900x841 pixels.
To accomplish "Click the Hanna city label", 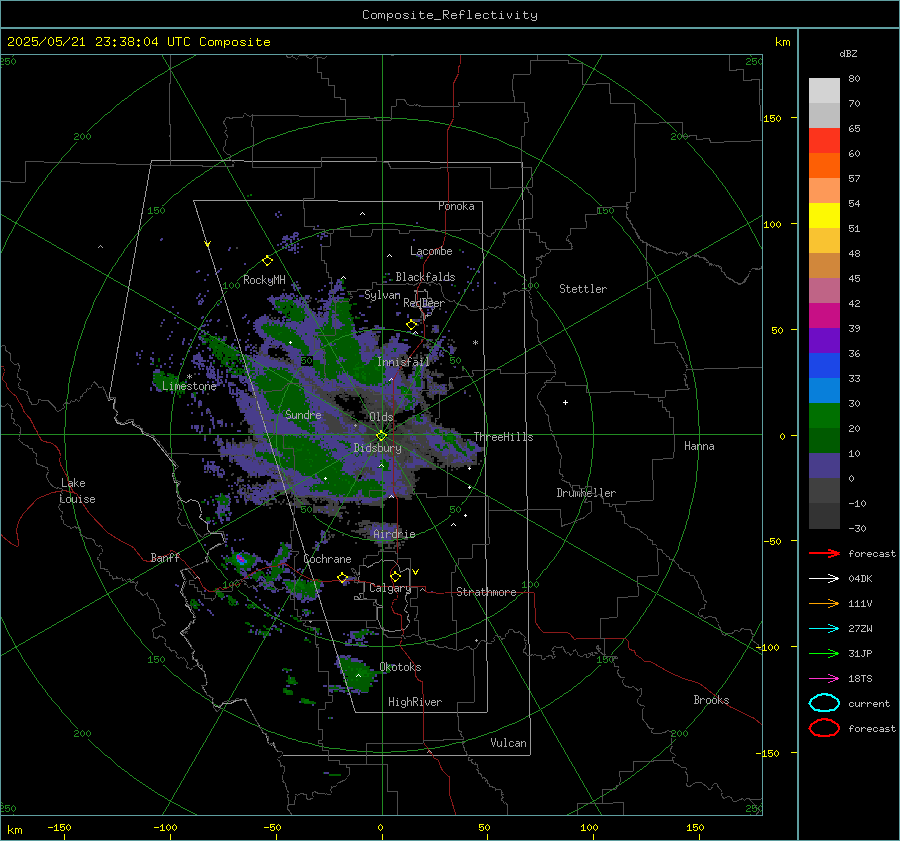I will click(x=699, y=446).
